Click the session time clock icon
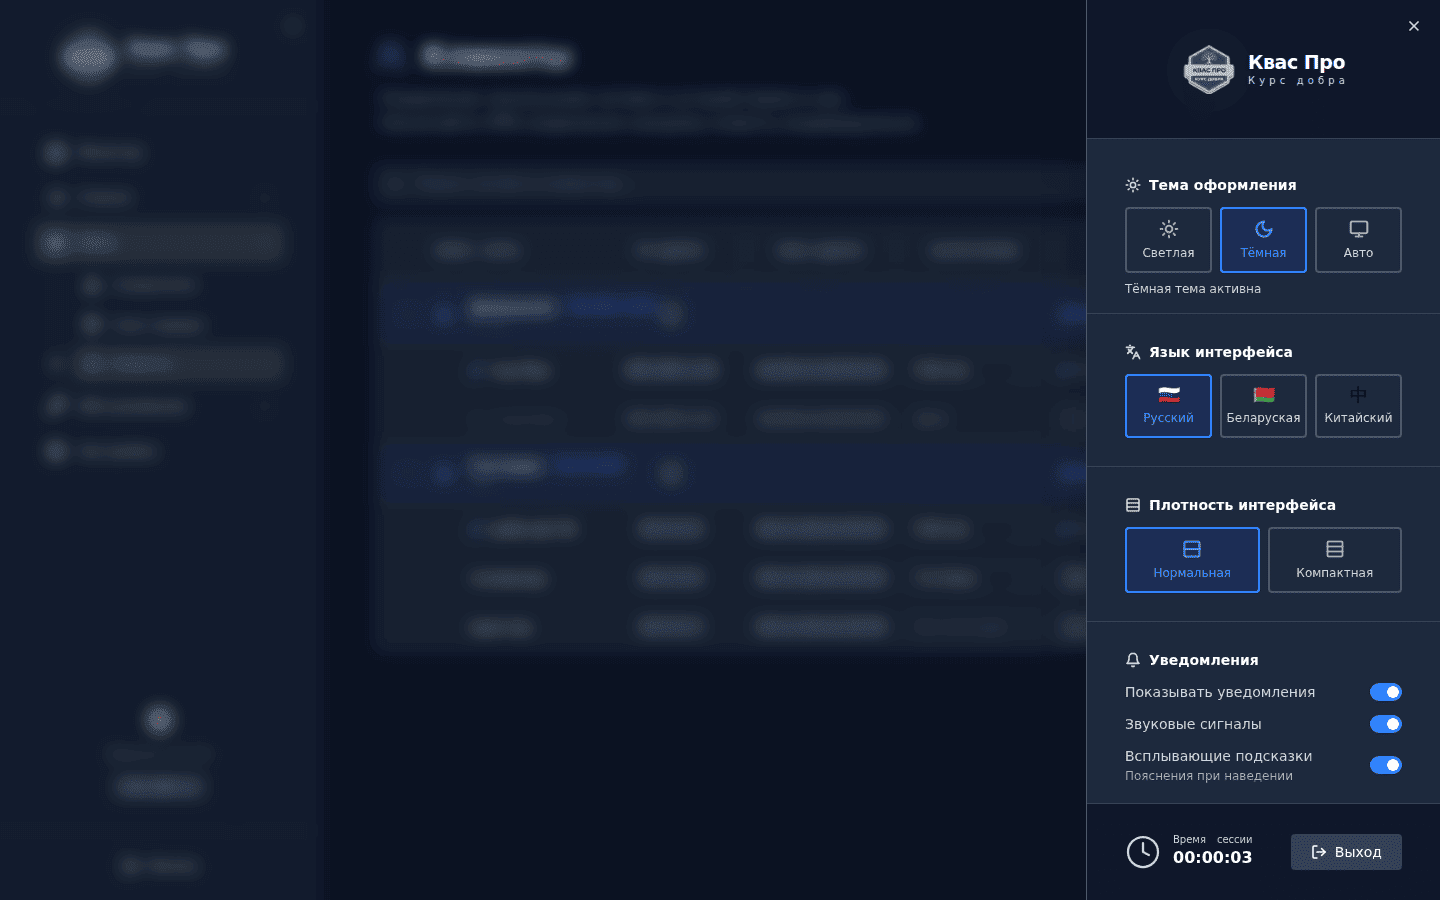This screenshot has height=900, width=1440. click(1143, 852)
